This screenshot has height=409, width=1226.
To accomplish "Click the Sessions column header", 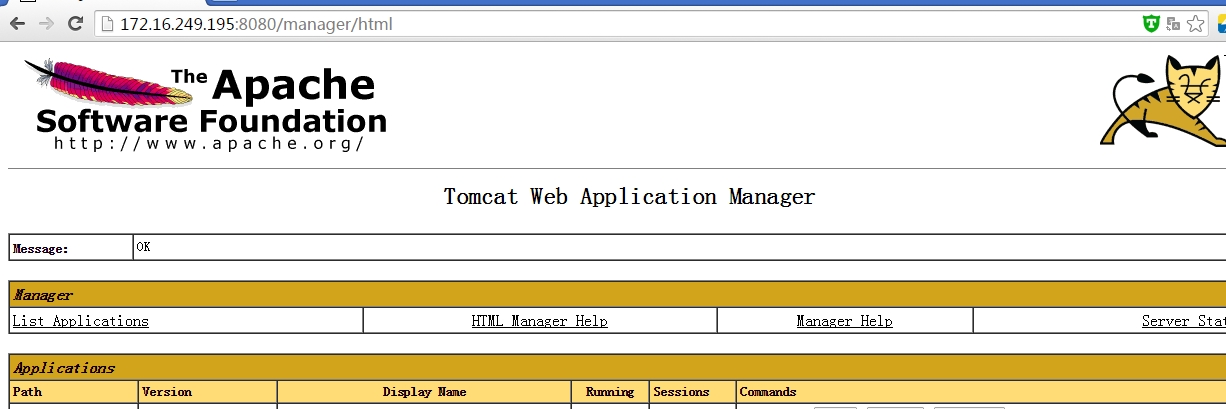I will click(x=693, y=392).
